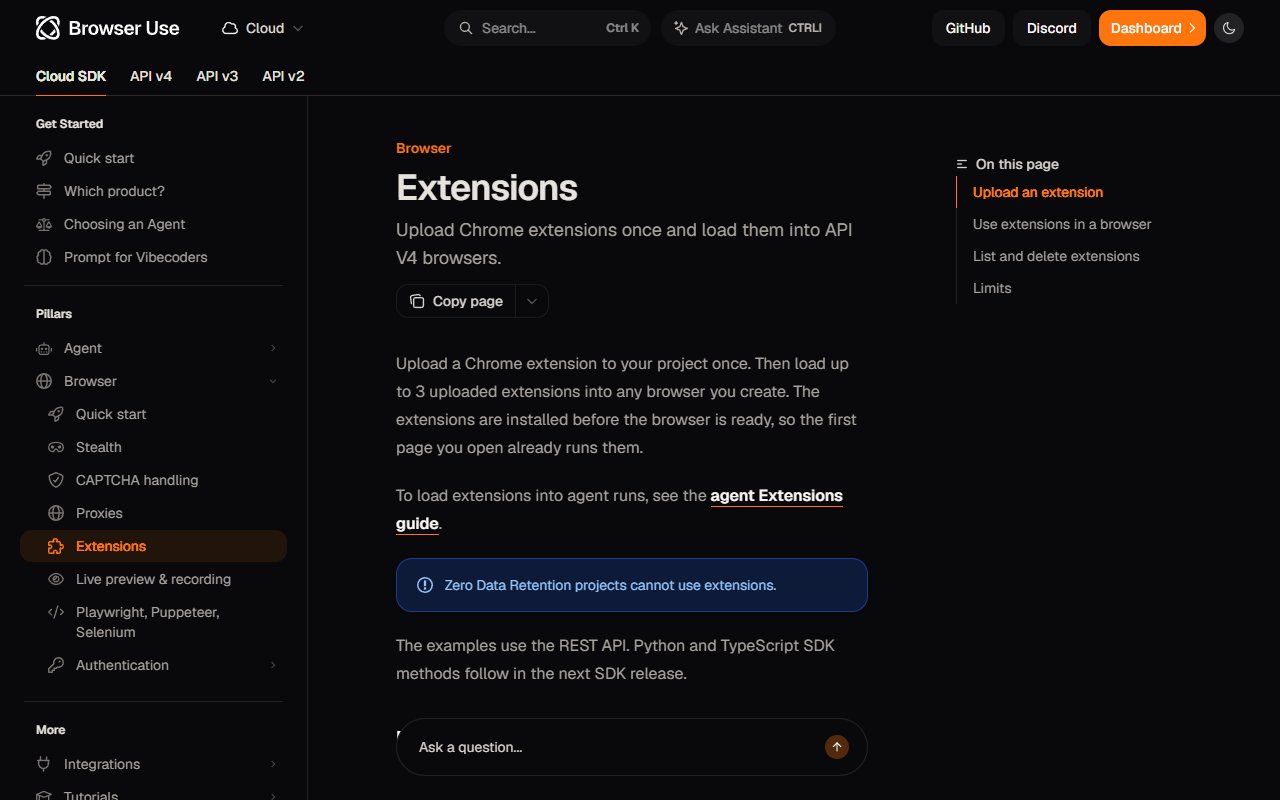Open Ask Assistant sparkle button
This screenshot has height=800, width=1280.
tap(748, 28)
